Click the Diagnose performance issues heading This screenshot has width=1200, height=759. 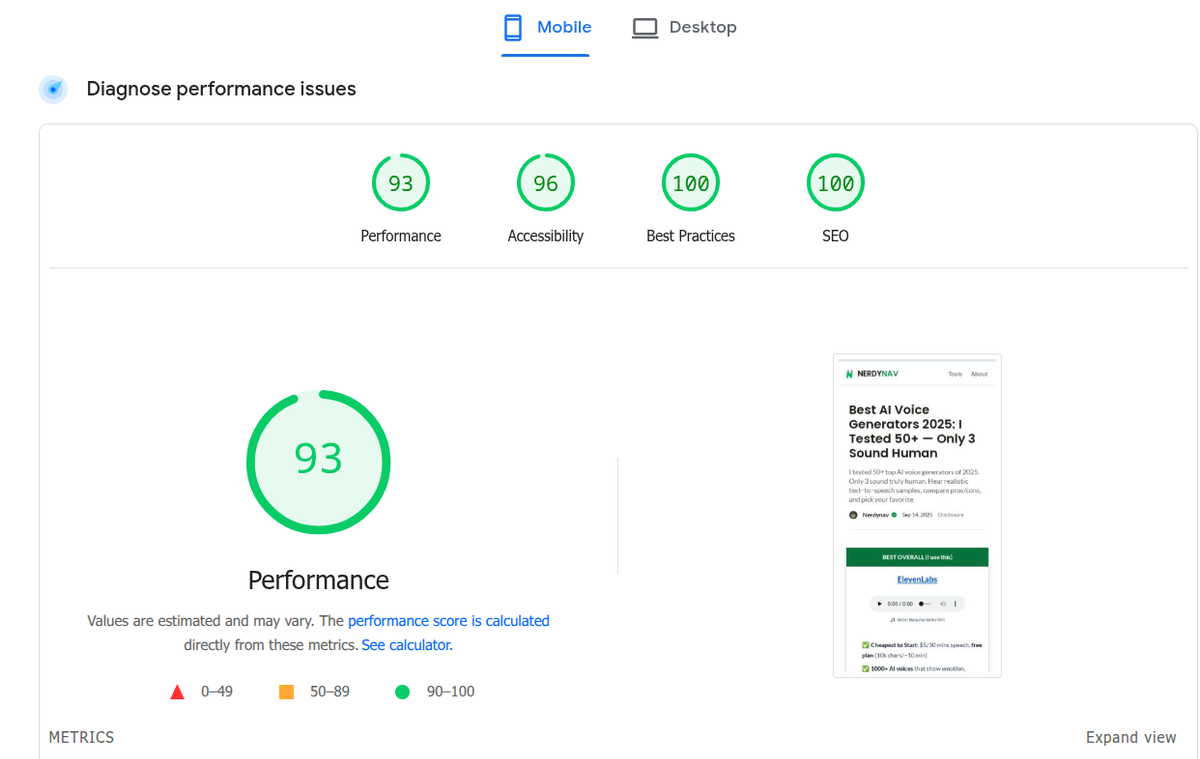pyautogui.click(x=221, y=89)
